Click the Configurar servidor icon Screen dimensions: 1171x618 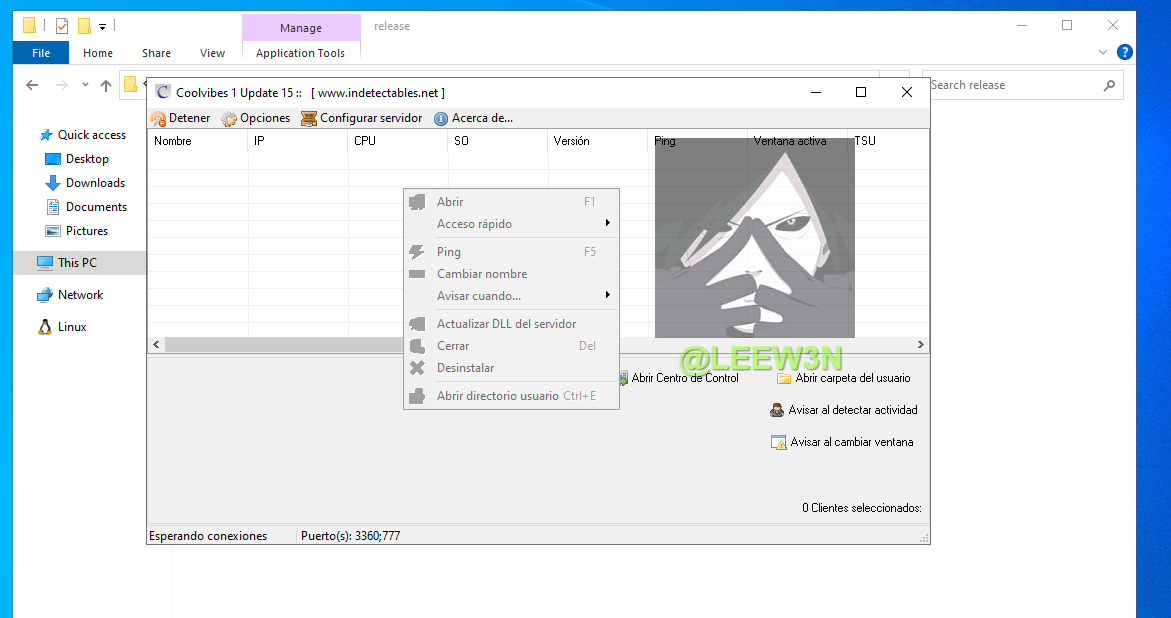pyautogui.click(x=309, y=118)
